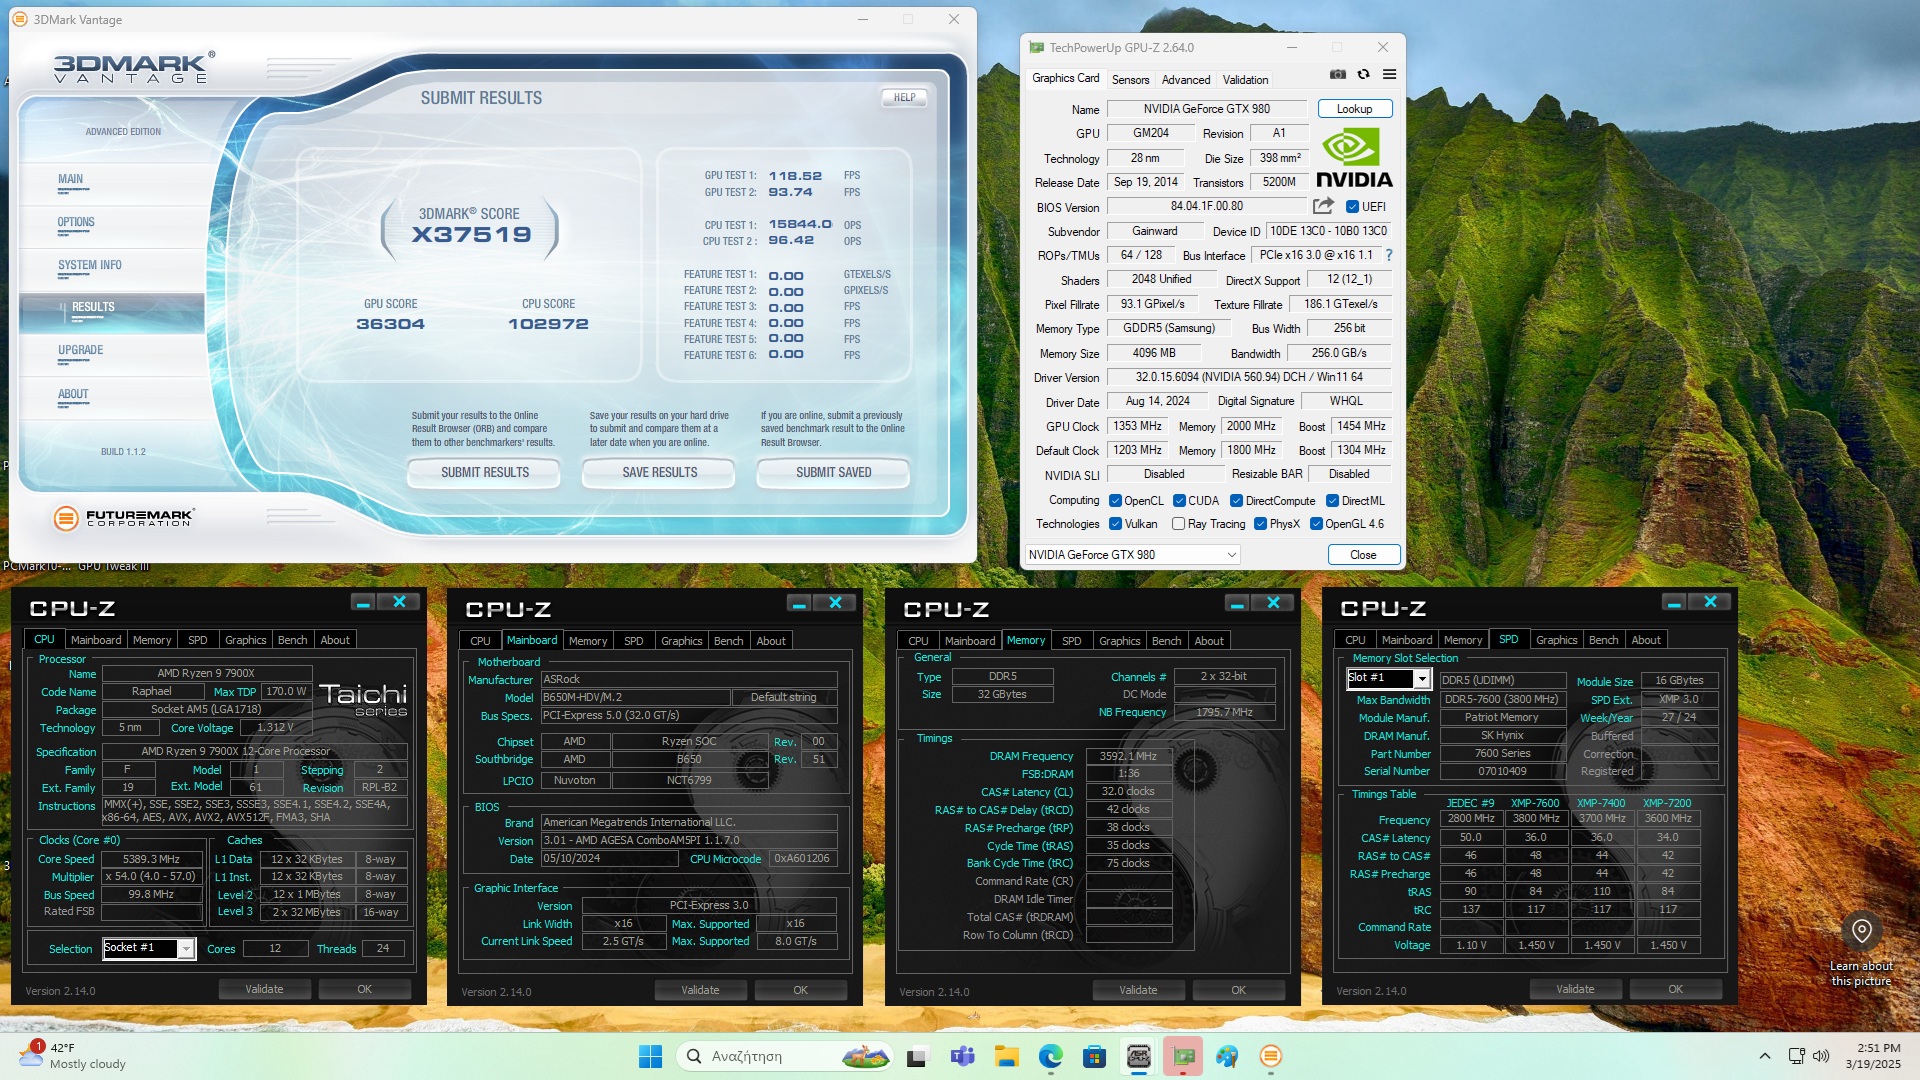
Task: Select OPTIONS in 3DMark sidebar
Action: click(76, 223)
